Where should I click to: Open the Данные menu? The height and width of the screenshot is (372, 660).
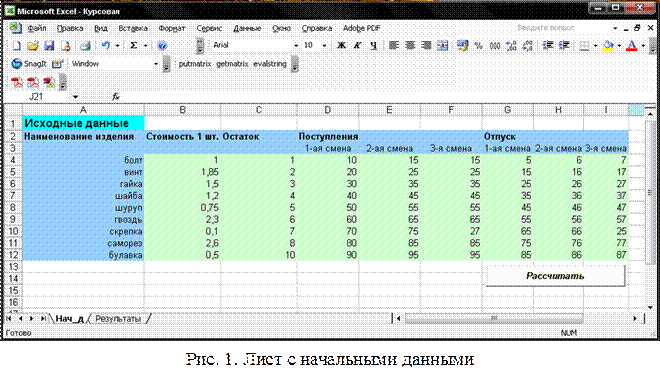click(247, 28)
